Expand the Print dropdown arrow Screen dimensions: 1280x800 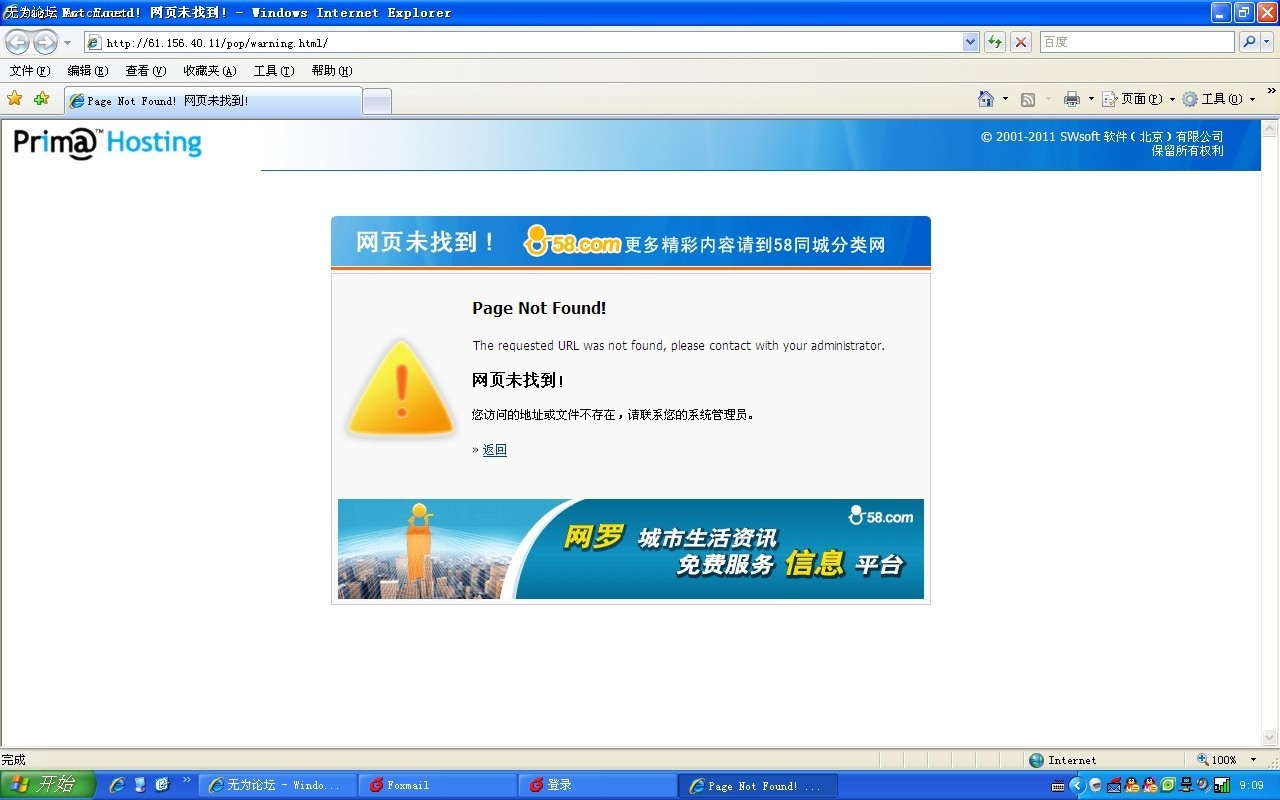pyautogui.click(x=1091, y=99)
